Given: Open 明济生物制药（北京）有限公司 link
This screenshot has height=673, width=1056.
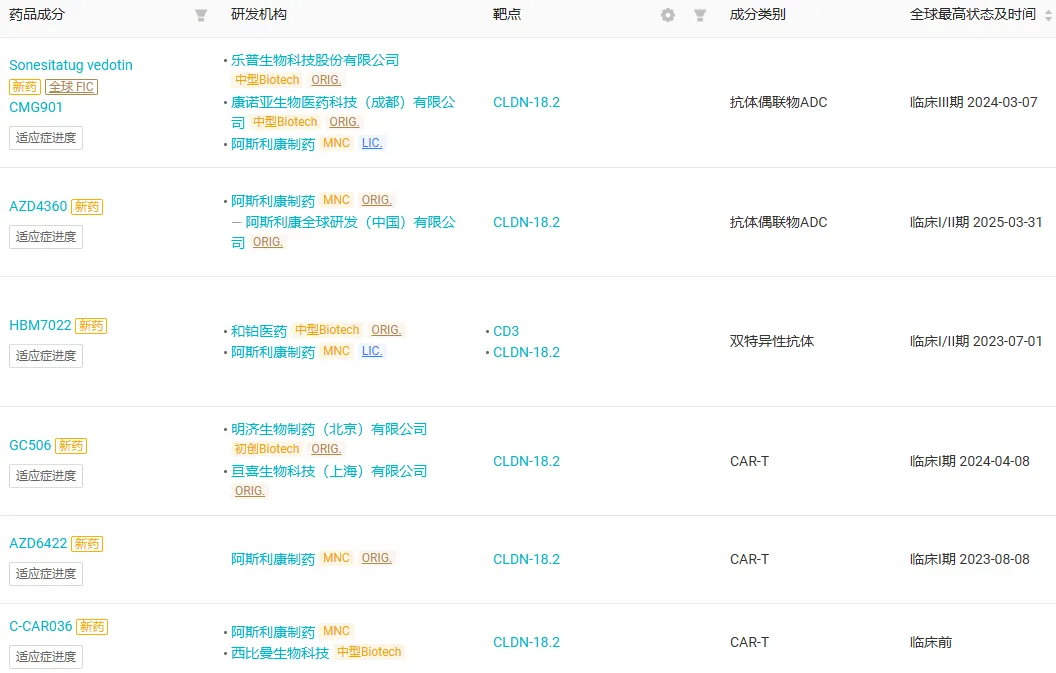Looking at the screenshot, I should coord(329,429).
